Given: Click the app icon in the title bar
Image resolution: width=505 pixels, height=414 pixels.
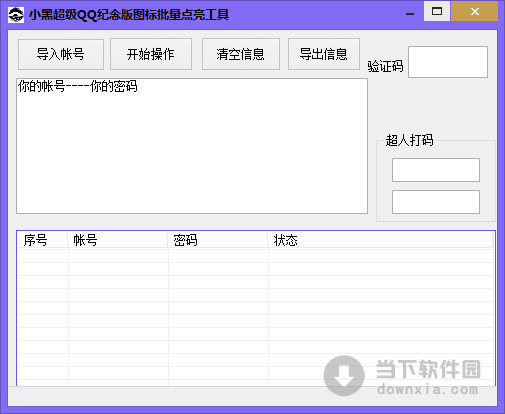Looking at the screenshot, I should coord(16,15).
